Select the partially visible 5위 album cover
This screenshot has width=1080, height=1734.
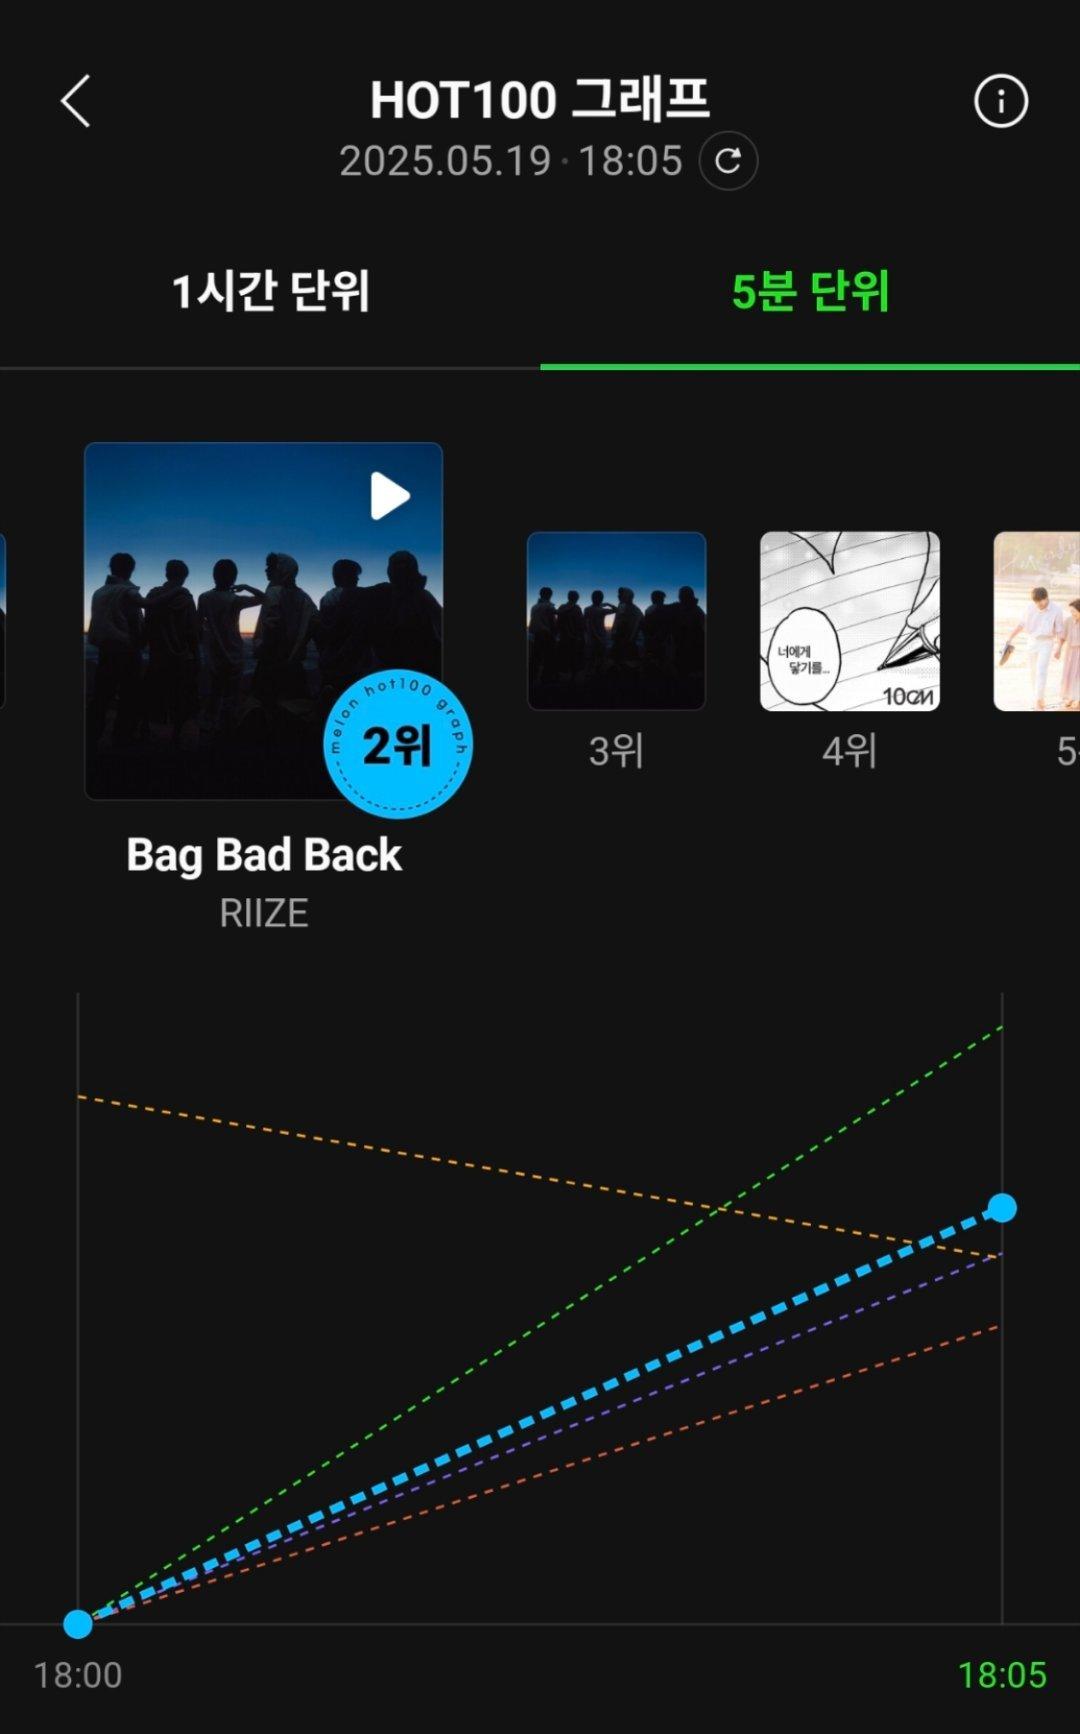click(x=1037, y=621)
